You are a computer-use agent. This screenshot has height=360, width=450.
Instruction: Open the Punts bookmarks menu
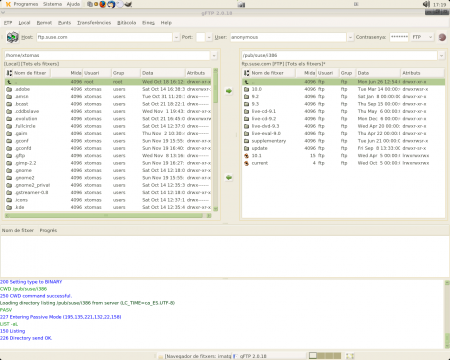[65, 23]
